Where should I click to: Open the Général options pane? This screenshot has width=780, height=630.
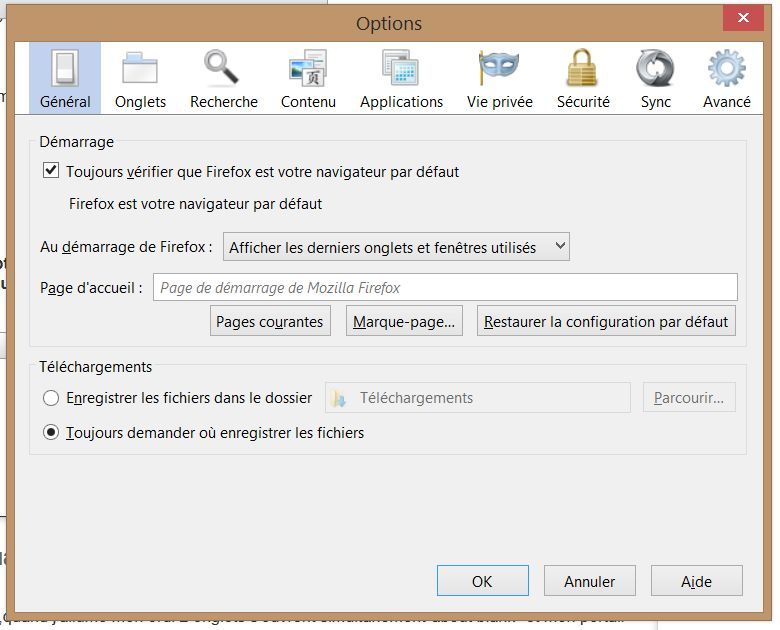click(65, 79)
